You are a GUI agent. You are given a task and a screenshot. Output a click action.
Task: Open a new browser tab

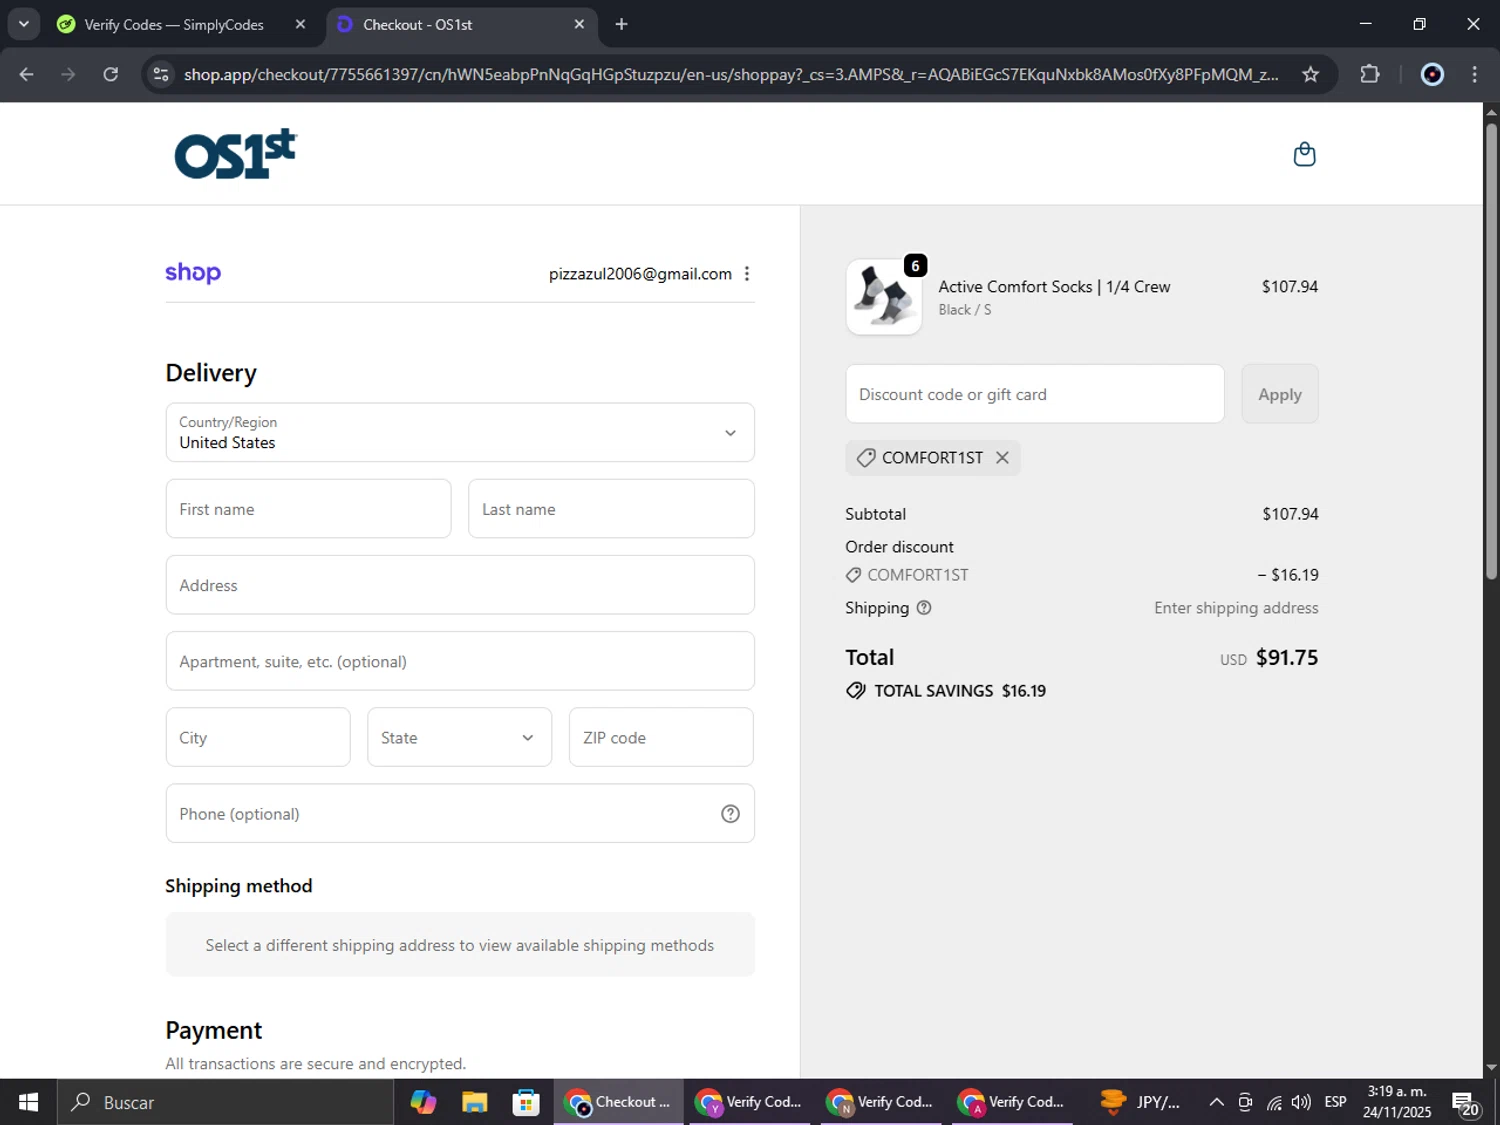[621, 24]
